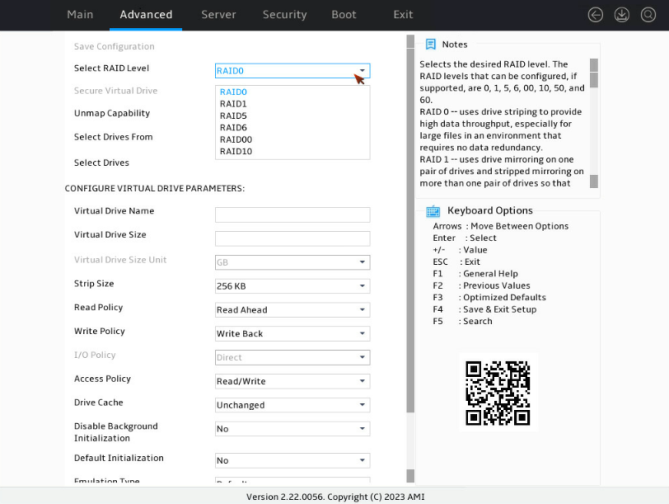Viewport: 669px width, 504px height.
Task: Open the I/O Policy dropdown
Action: [x=292, y=358]
